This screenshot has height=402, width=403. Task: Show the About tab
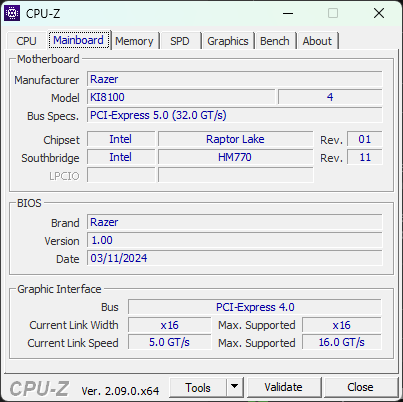click(x=317, y=41)
